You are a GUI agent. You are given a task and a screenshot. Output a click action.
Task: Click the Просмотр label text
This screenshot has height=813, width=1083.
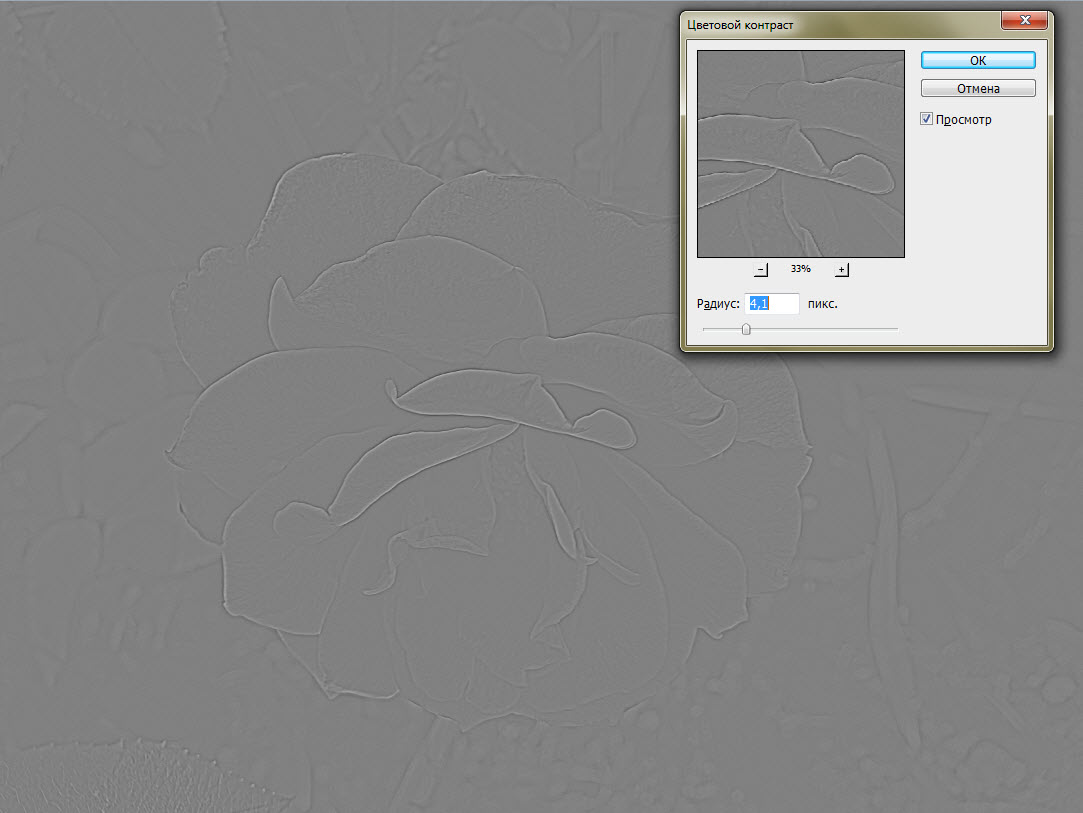pyautogui.click(x=964, y=119)
